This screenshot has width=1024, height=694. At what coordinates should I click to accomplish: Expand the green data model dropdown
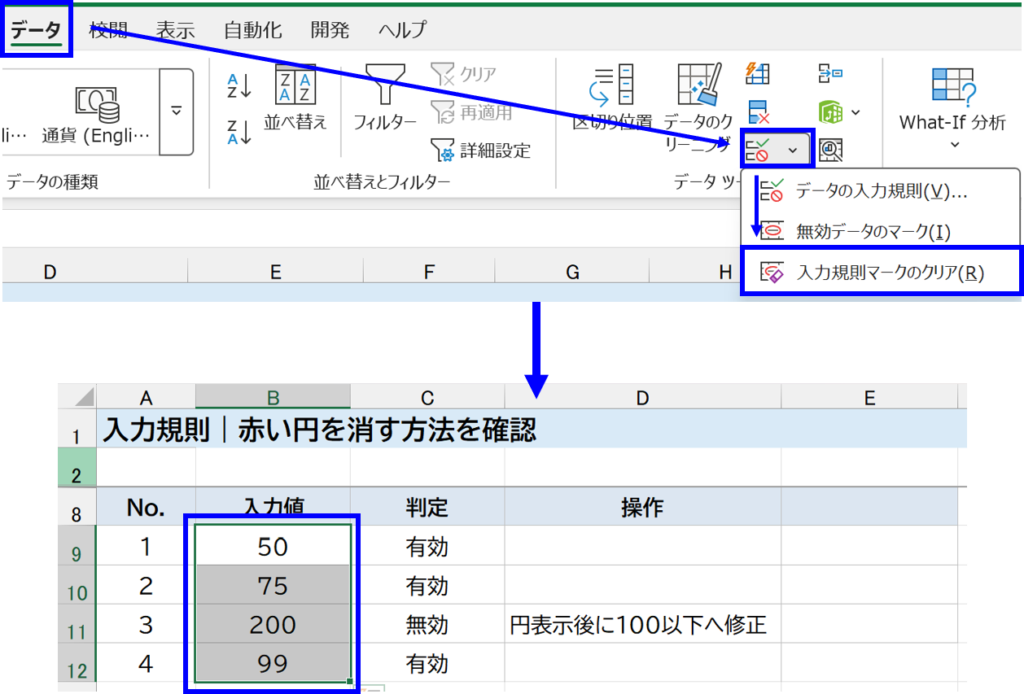coord(856,112)
